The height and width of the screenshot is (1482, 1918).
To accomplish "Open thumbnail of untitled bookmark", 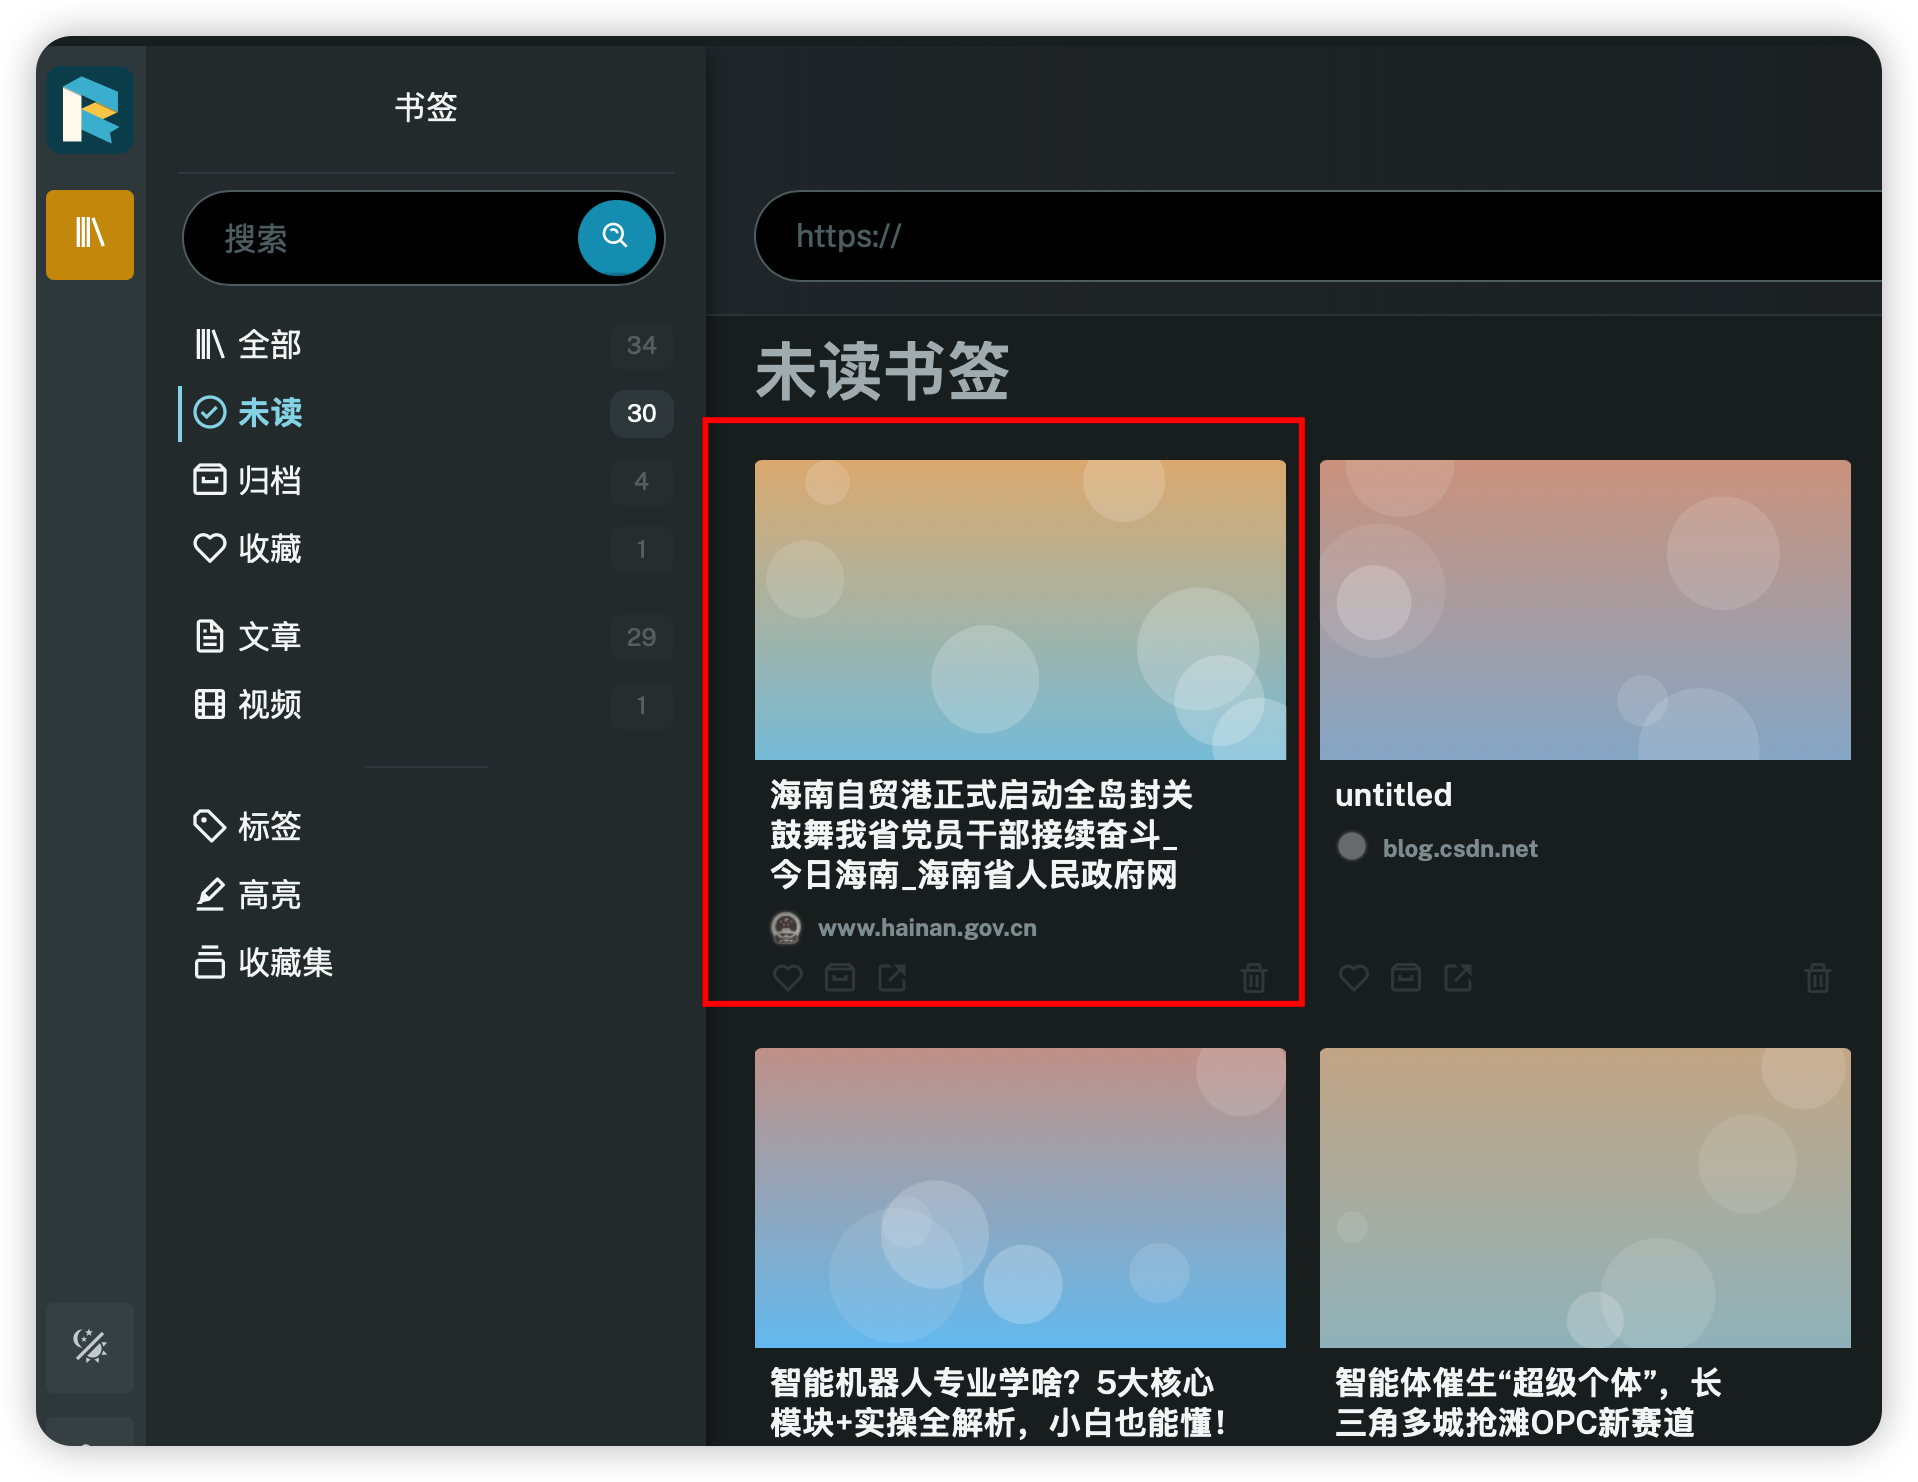I will [x=1585, y=610].
